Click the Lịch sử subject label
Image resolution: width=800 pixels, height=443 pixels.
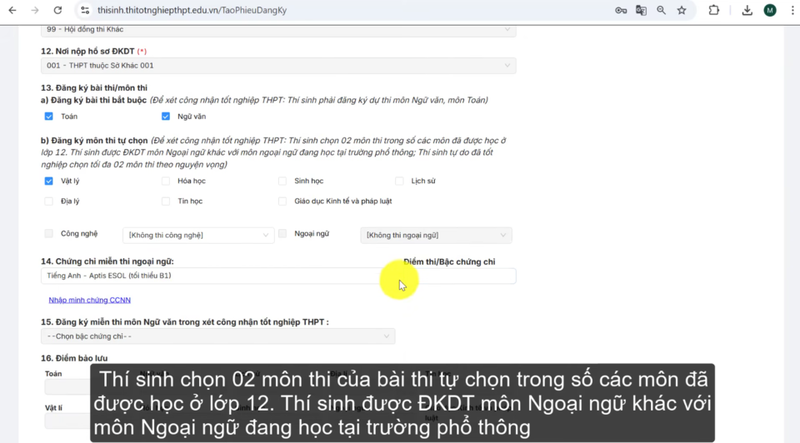(423, 181)
